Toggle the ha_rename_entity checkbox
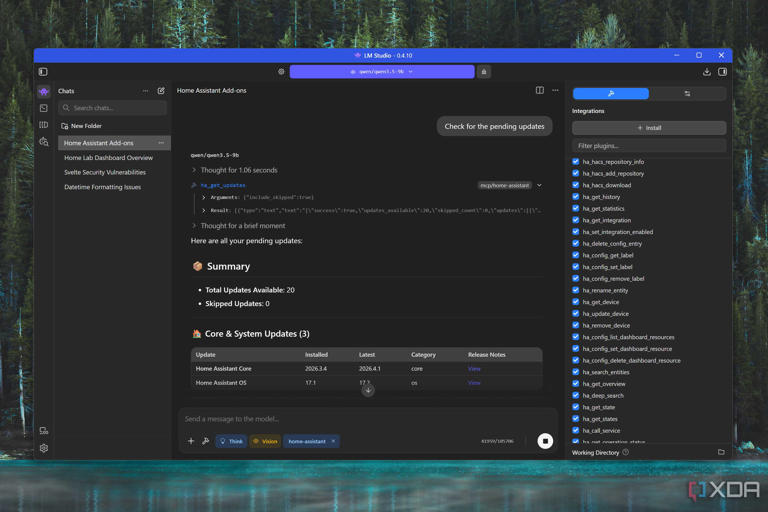Screen dimensions: 768x512 coord(576,290)
